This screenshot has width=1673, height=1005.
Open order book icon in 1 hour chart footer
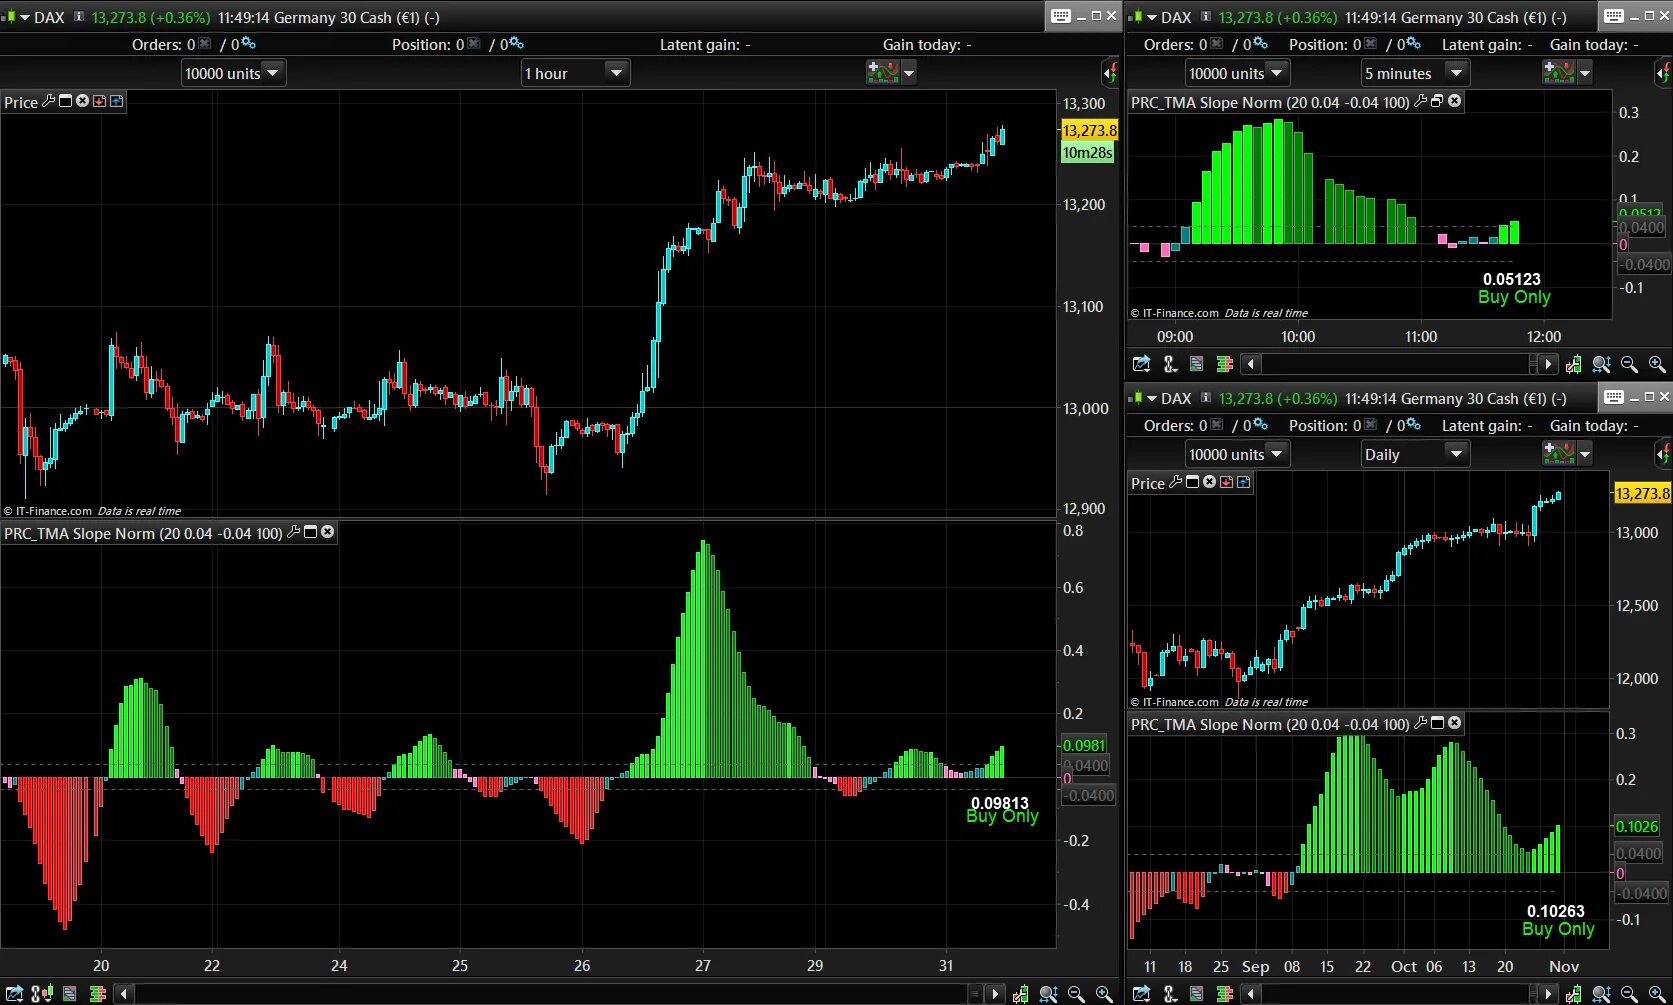97,993
